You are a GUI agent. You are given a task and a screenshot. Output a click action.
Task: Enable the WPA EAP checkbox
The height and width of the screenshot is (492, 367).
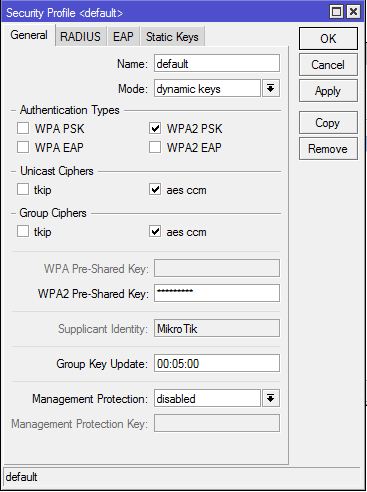[23, 147]
